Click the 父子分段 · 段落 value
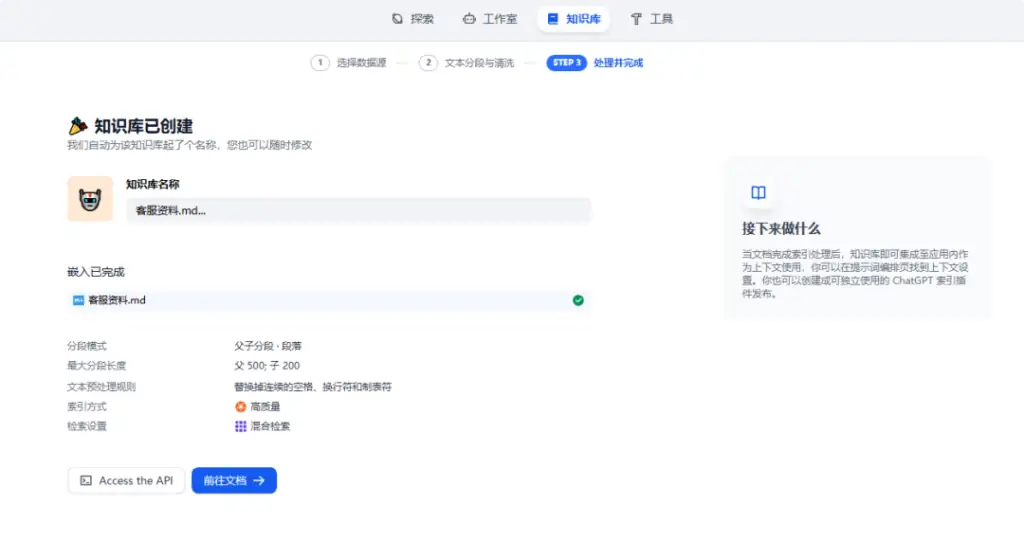Image resolution: width=1024 pixels, height=559 pixels. click(x=268, y=346)
